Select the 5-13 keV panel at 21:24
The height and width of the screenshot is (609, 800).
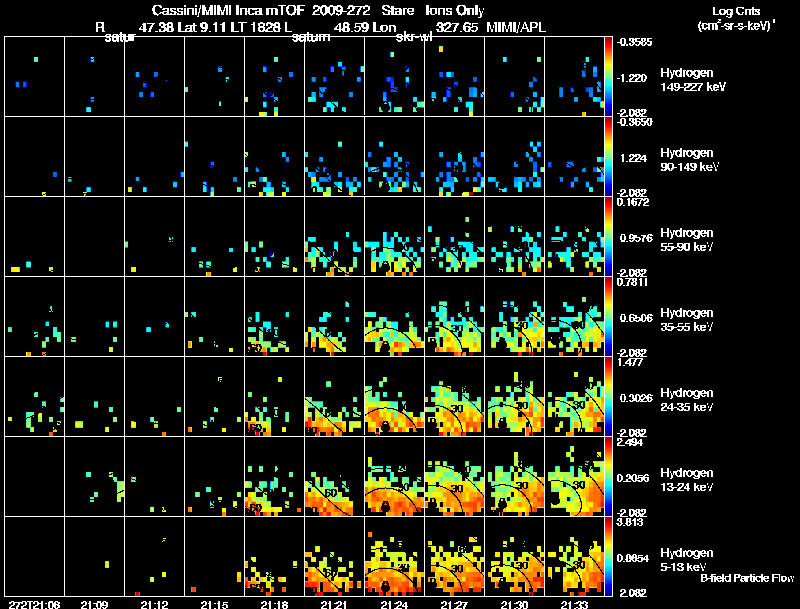[x=394, y=556]
